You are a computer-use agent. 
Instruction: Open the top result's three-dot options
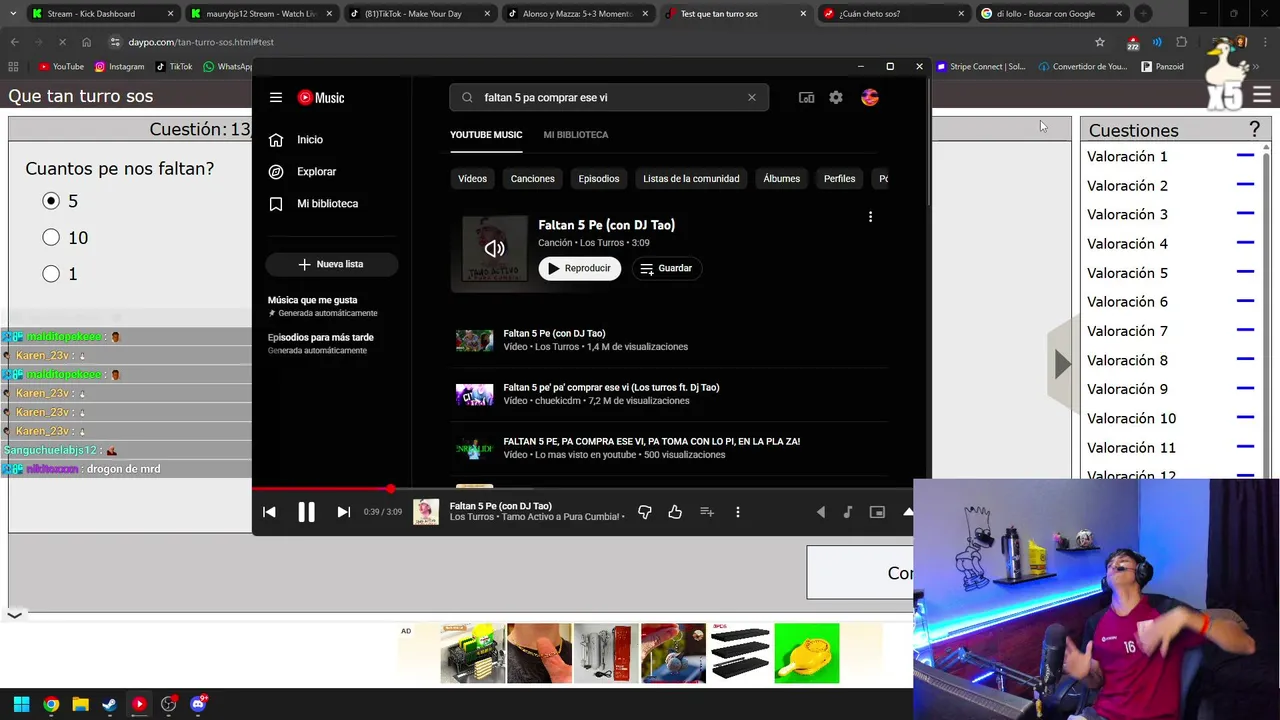[870, 217]
